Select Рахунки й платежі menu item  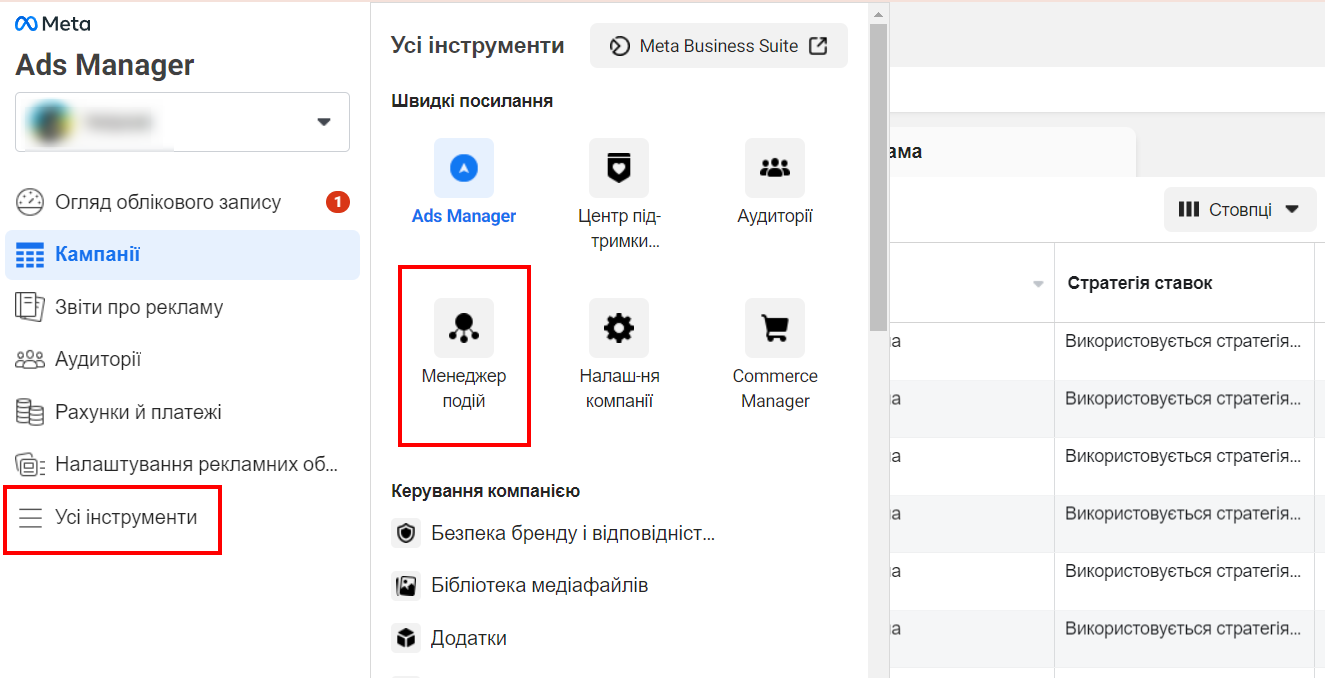[x=182, y=412]
